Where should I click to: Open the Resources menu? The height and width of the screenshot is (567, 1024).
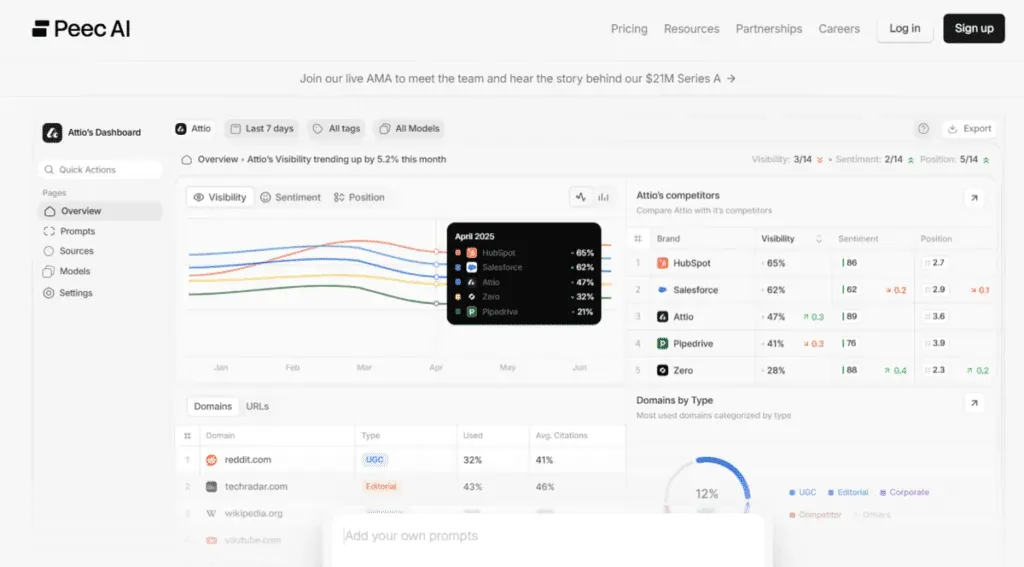click(x=691, y=29)
